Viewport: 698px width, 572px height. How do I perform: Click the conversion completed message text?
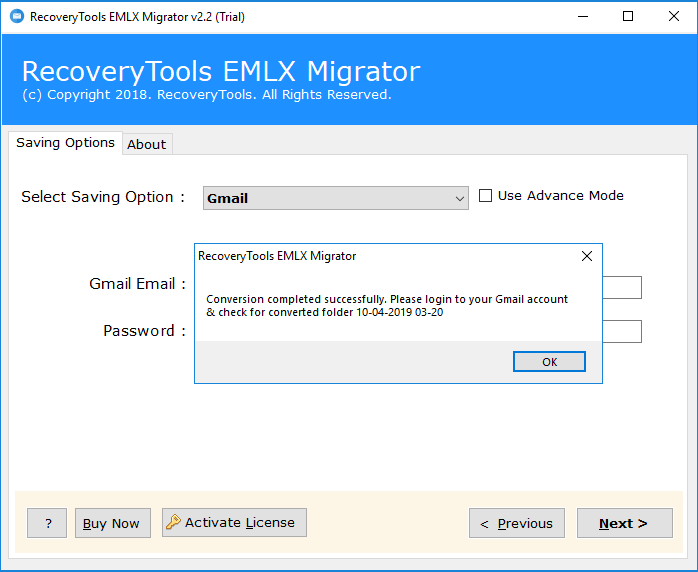tap(387, 305)
